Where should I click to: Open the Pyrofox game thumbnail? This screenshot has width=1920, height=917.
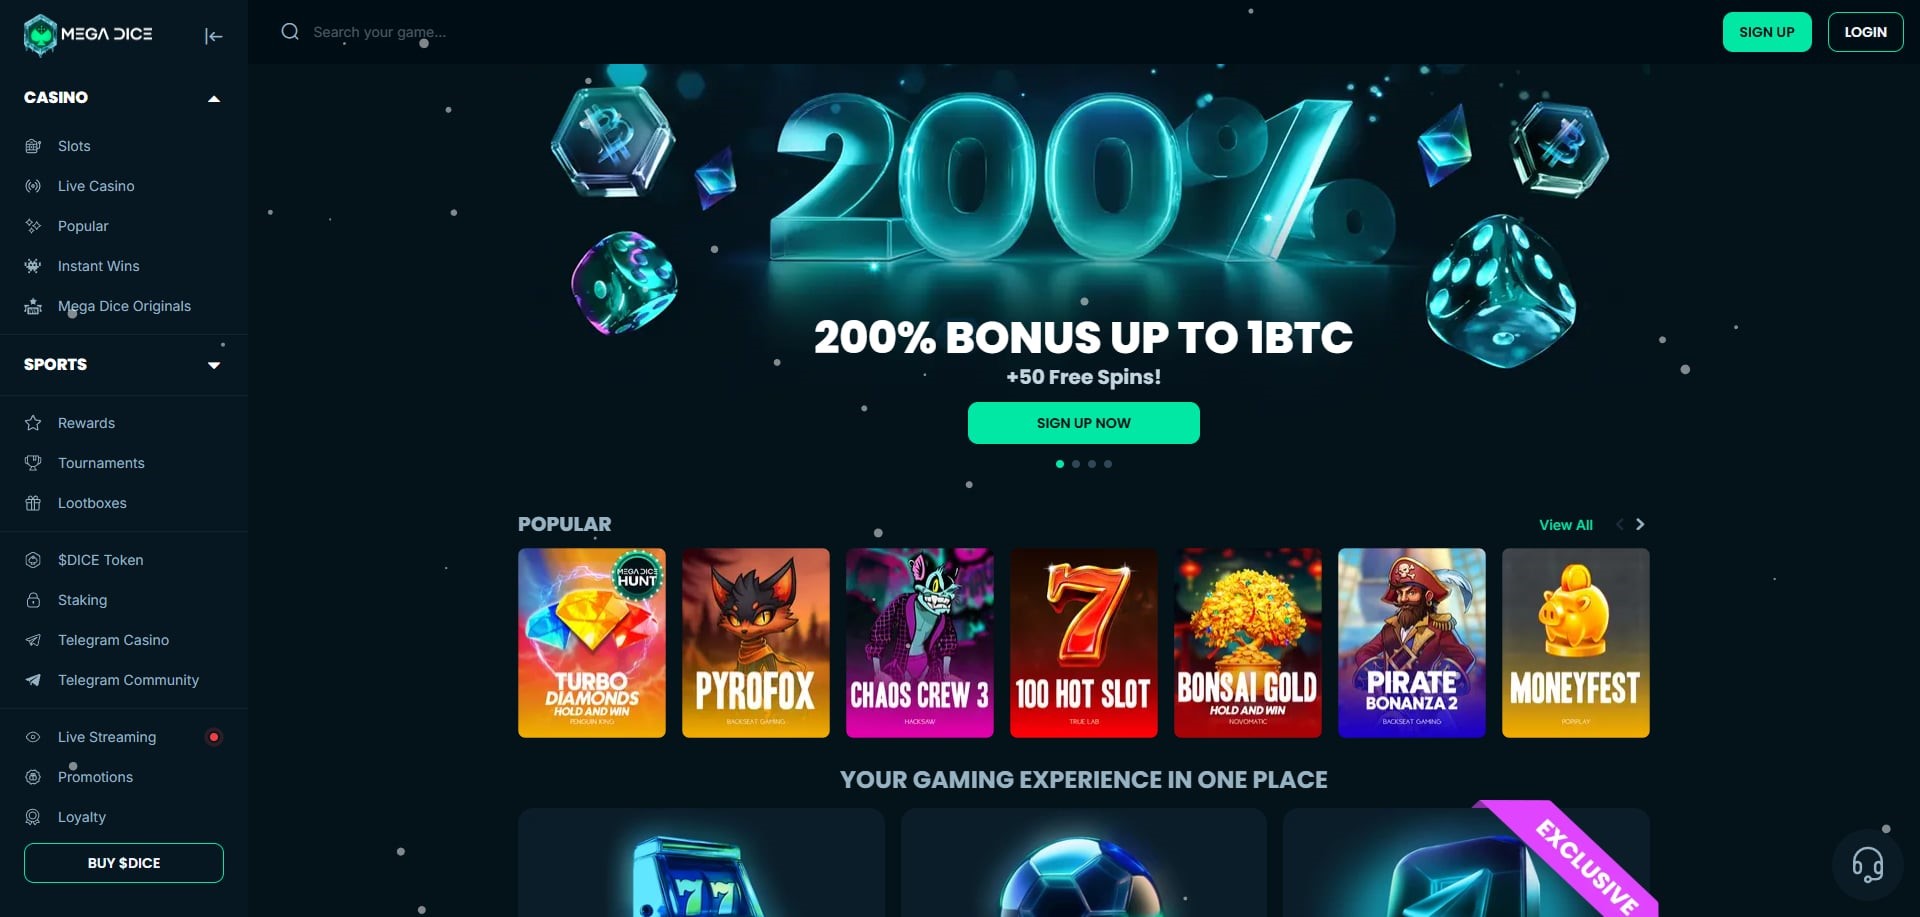pyautogui.click(x=755, y=643)
